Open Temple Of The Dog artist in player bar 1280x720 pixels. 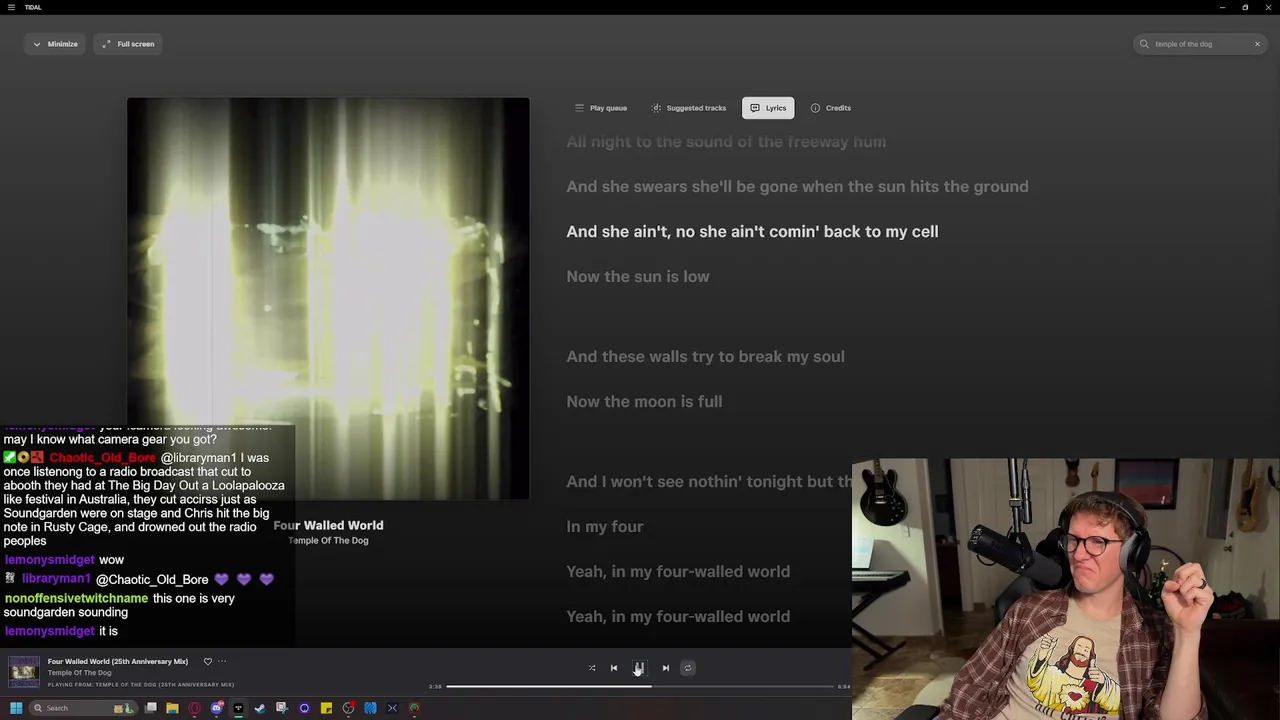pyautogui.click(x=80, y=673)
